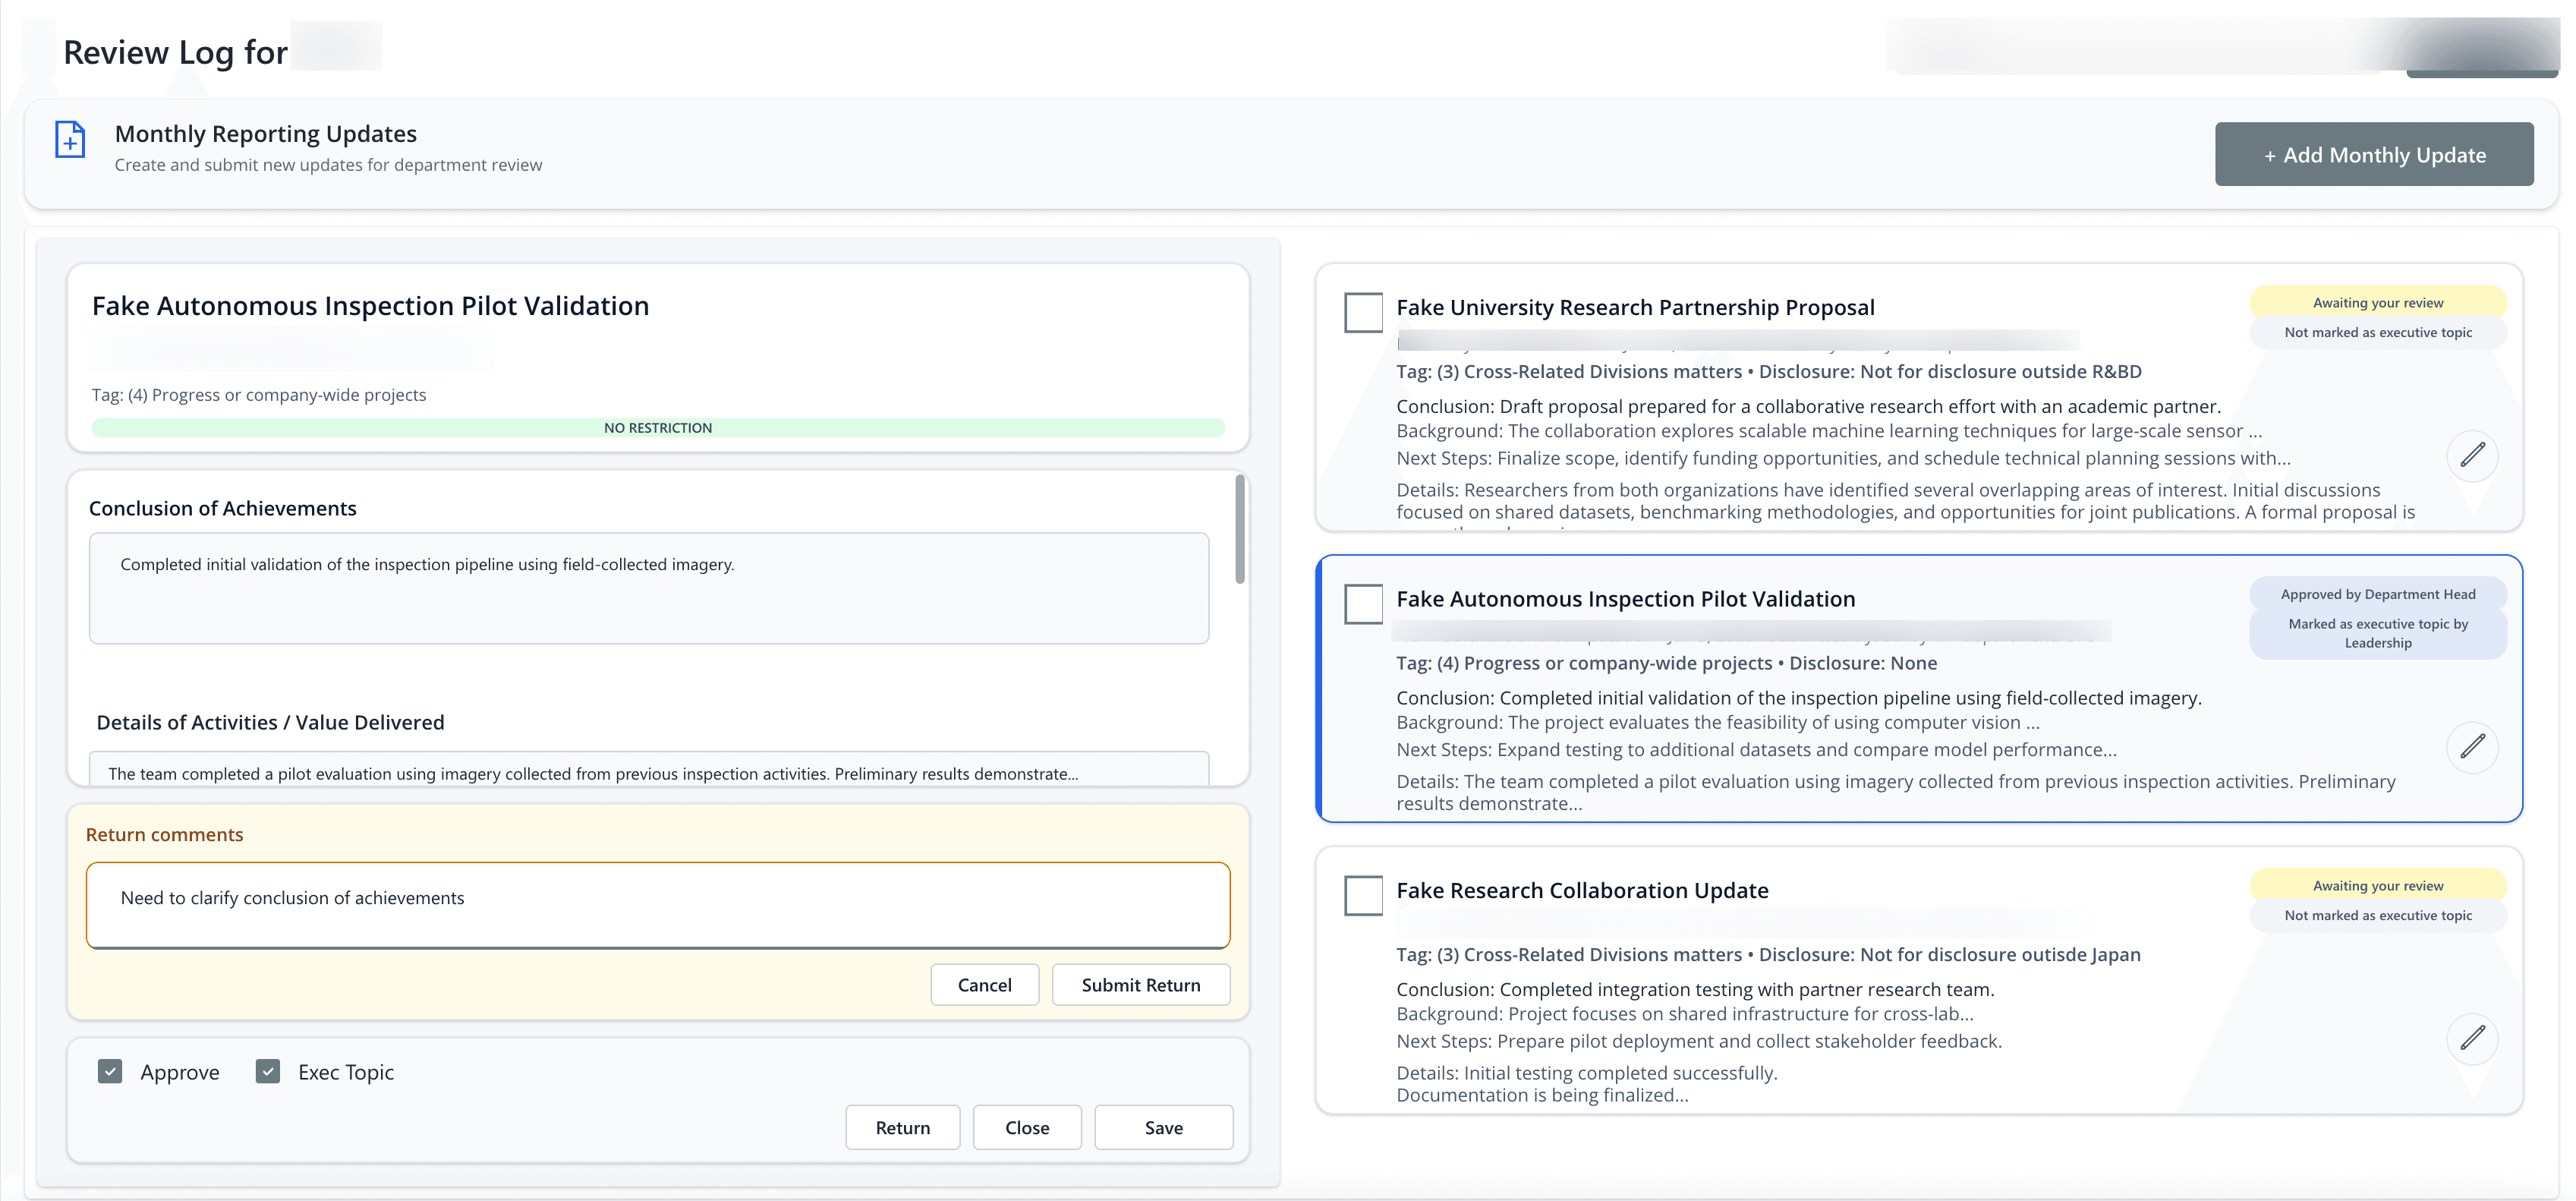Open Fake University Research Partnership Proposal title
This screenshot has width=2576, height=1201.
point(1635,307)
